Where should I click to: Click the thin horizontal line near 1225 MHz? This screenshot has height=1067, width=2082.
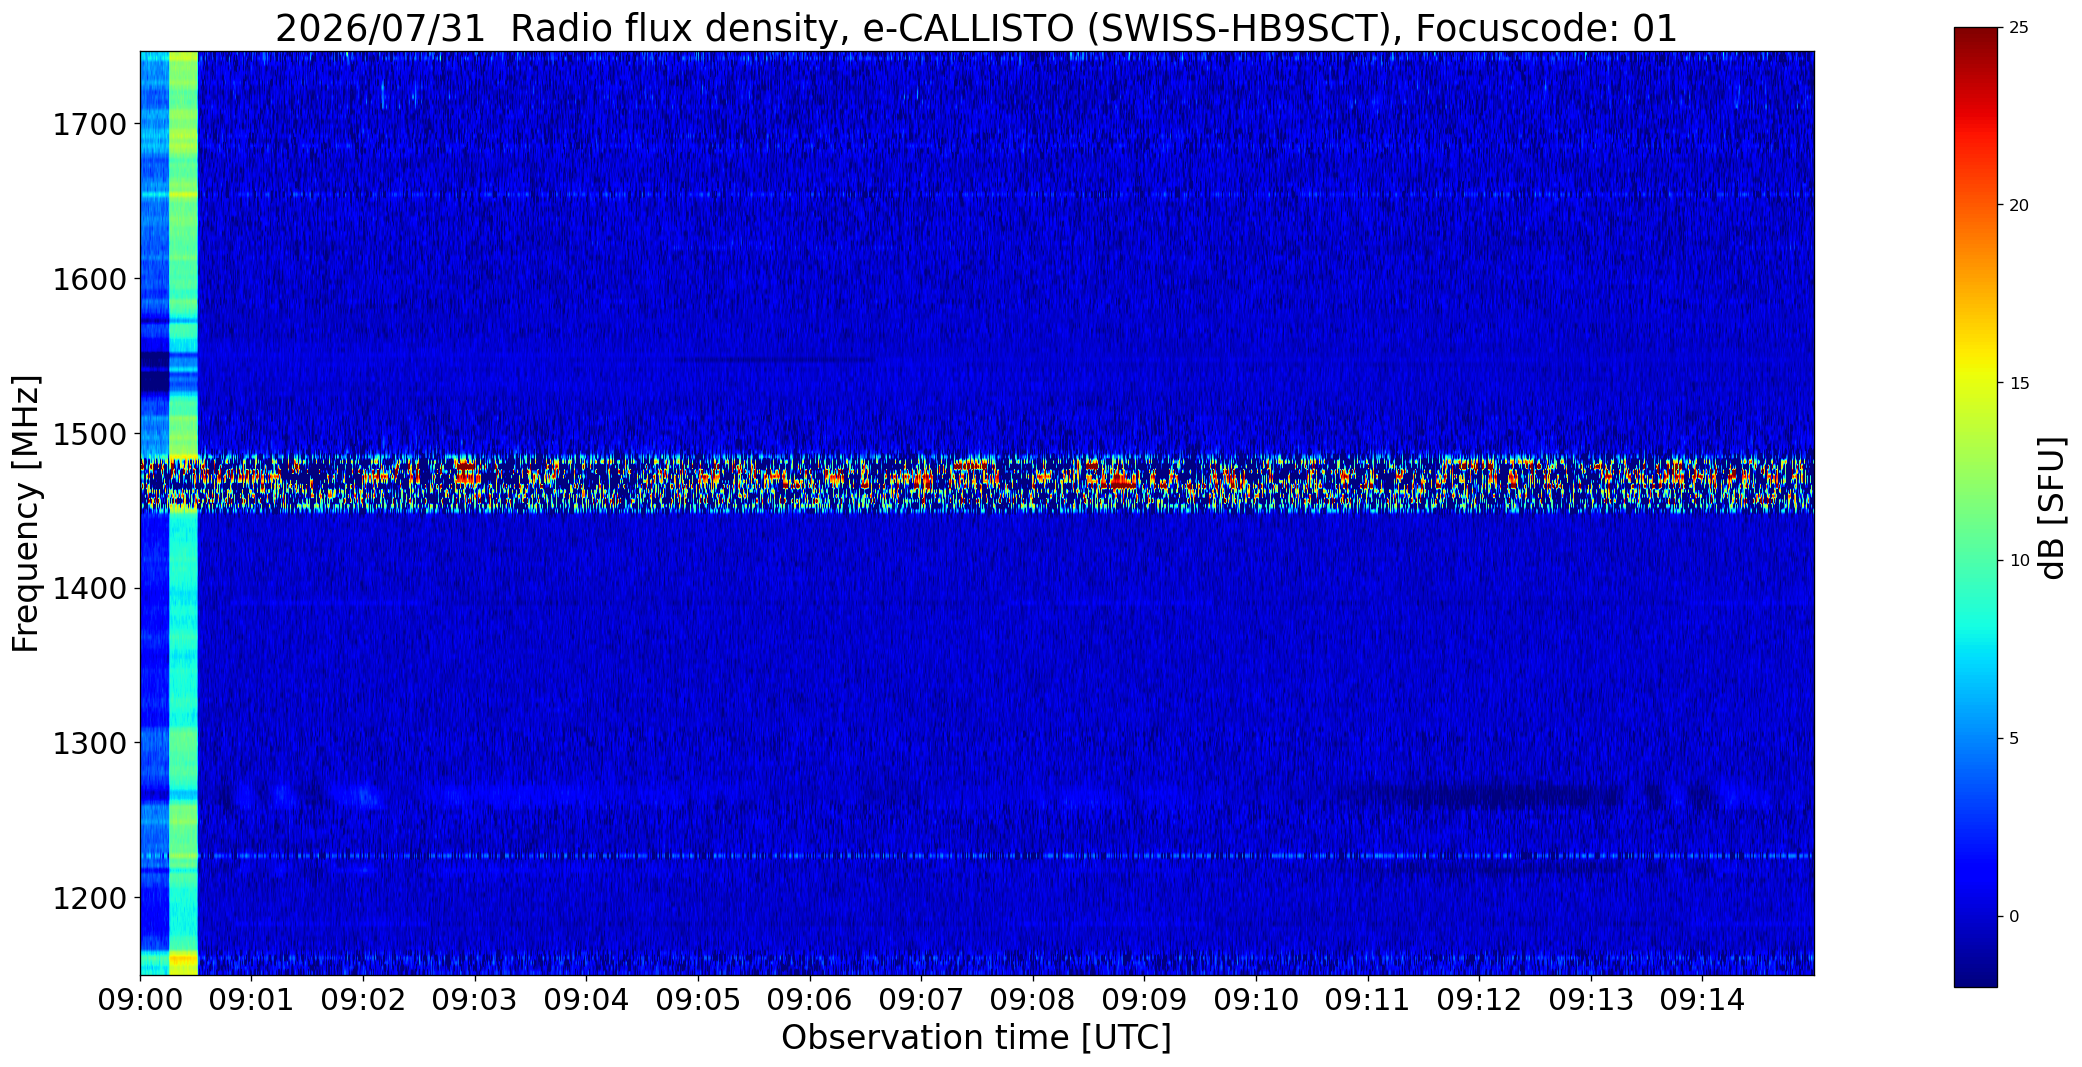pos(976,856)
